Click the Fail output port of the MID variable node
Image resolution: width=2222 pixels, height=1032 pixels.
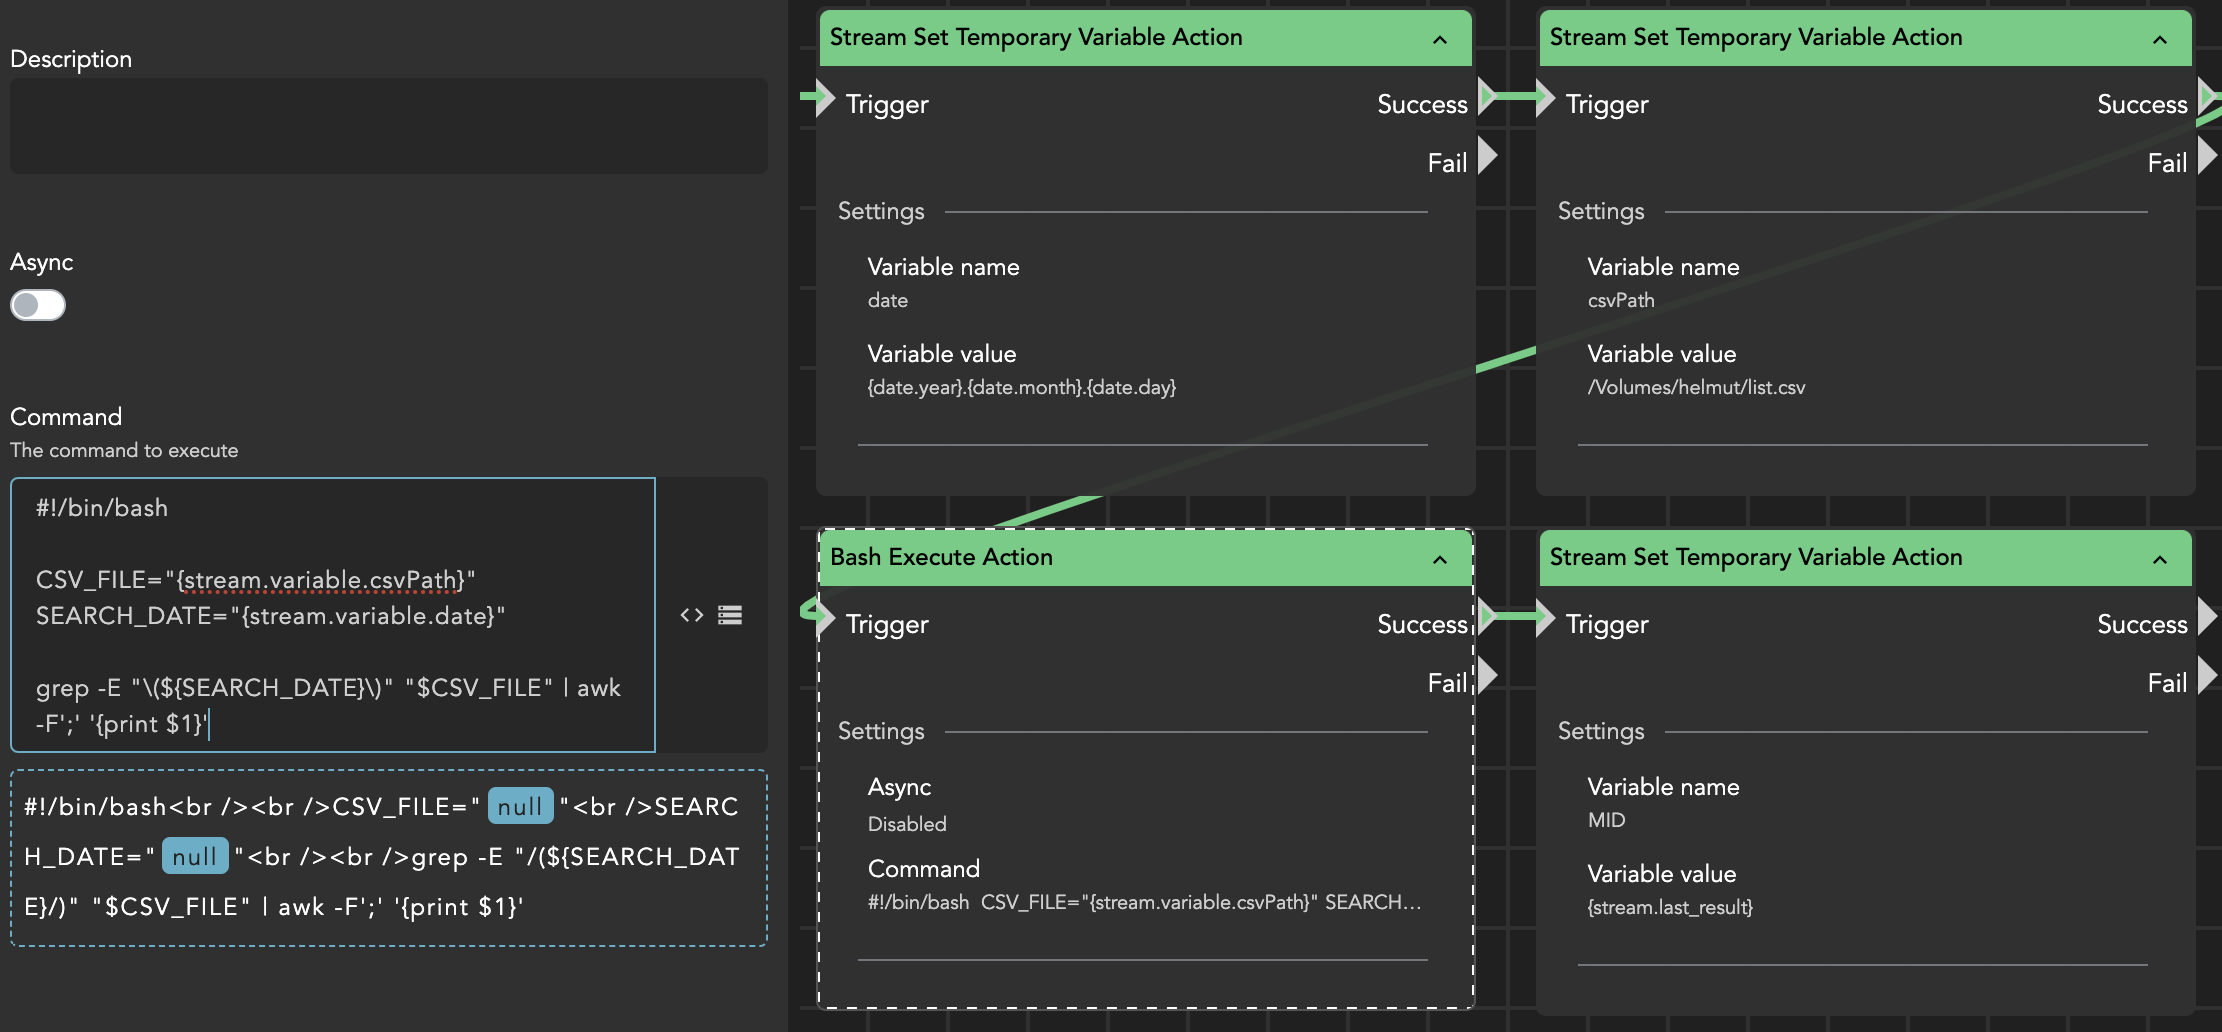pyautogui.click(x=2207, y=675)
